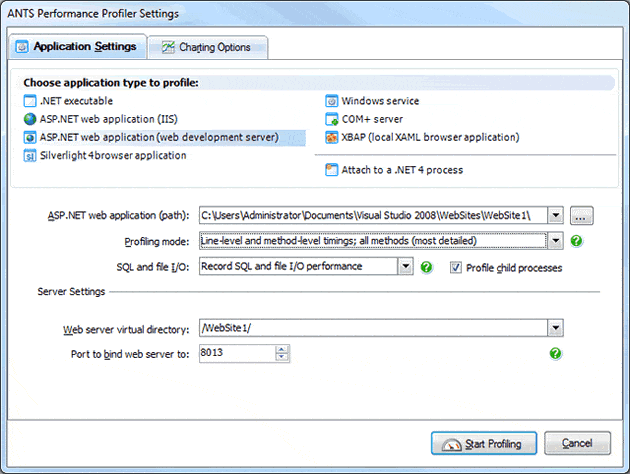Expand the SQL and file I/O dropdown
630x474 pixels.
(405, 266)
